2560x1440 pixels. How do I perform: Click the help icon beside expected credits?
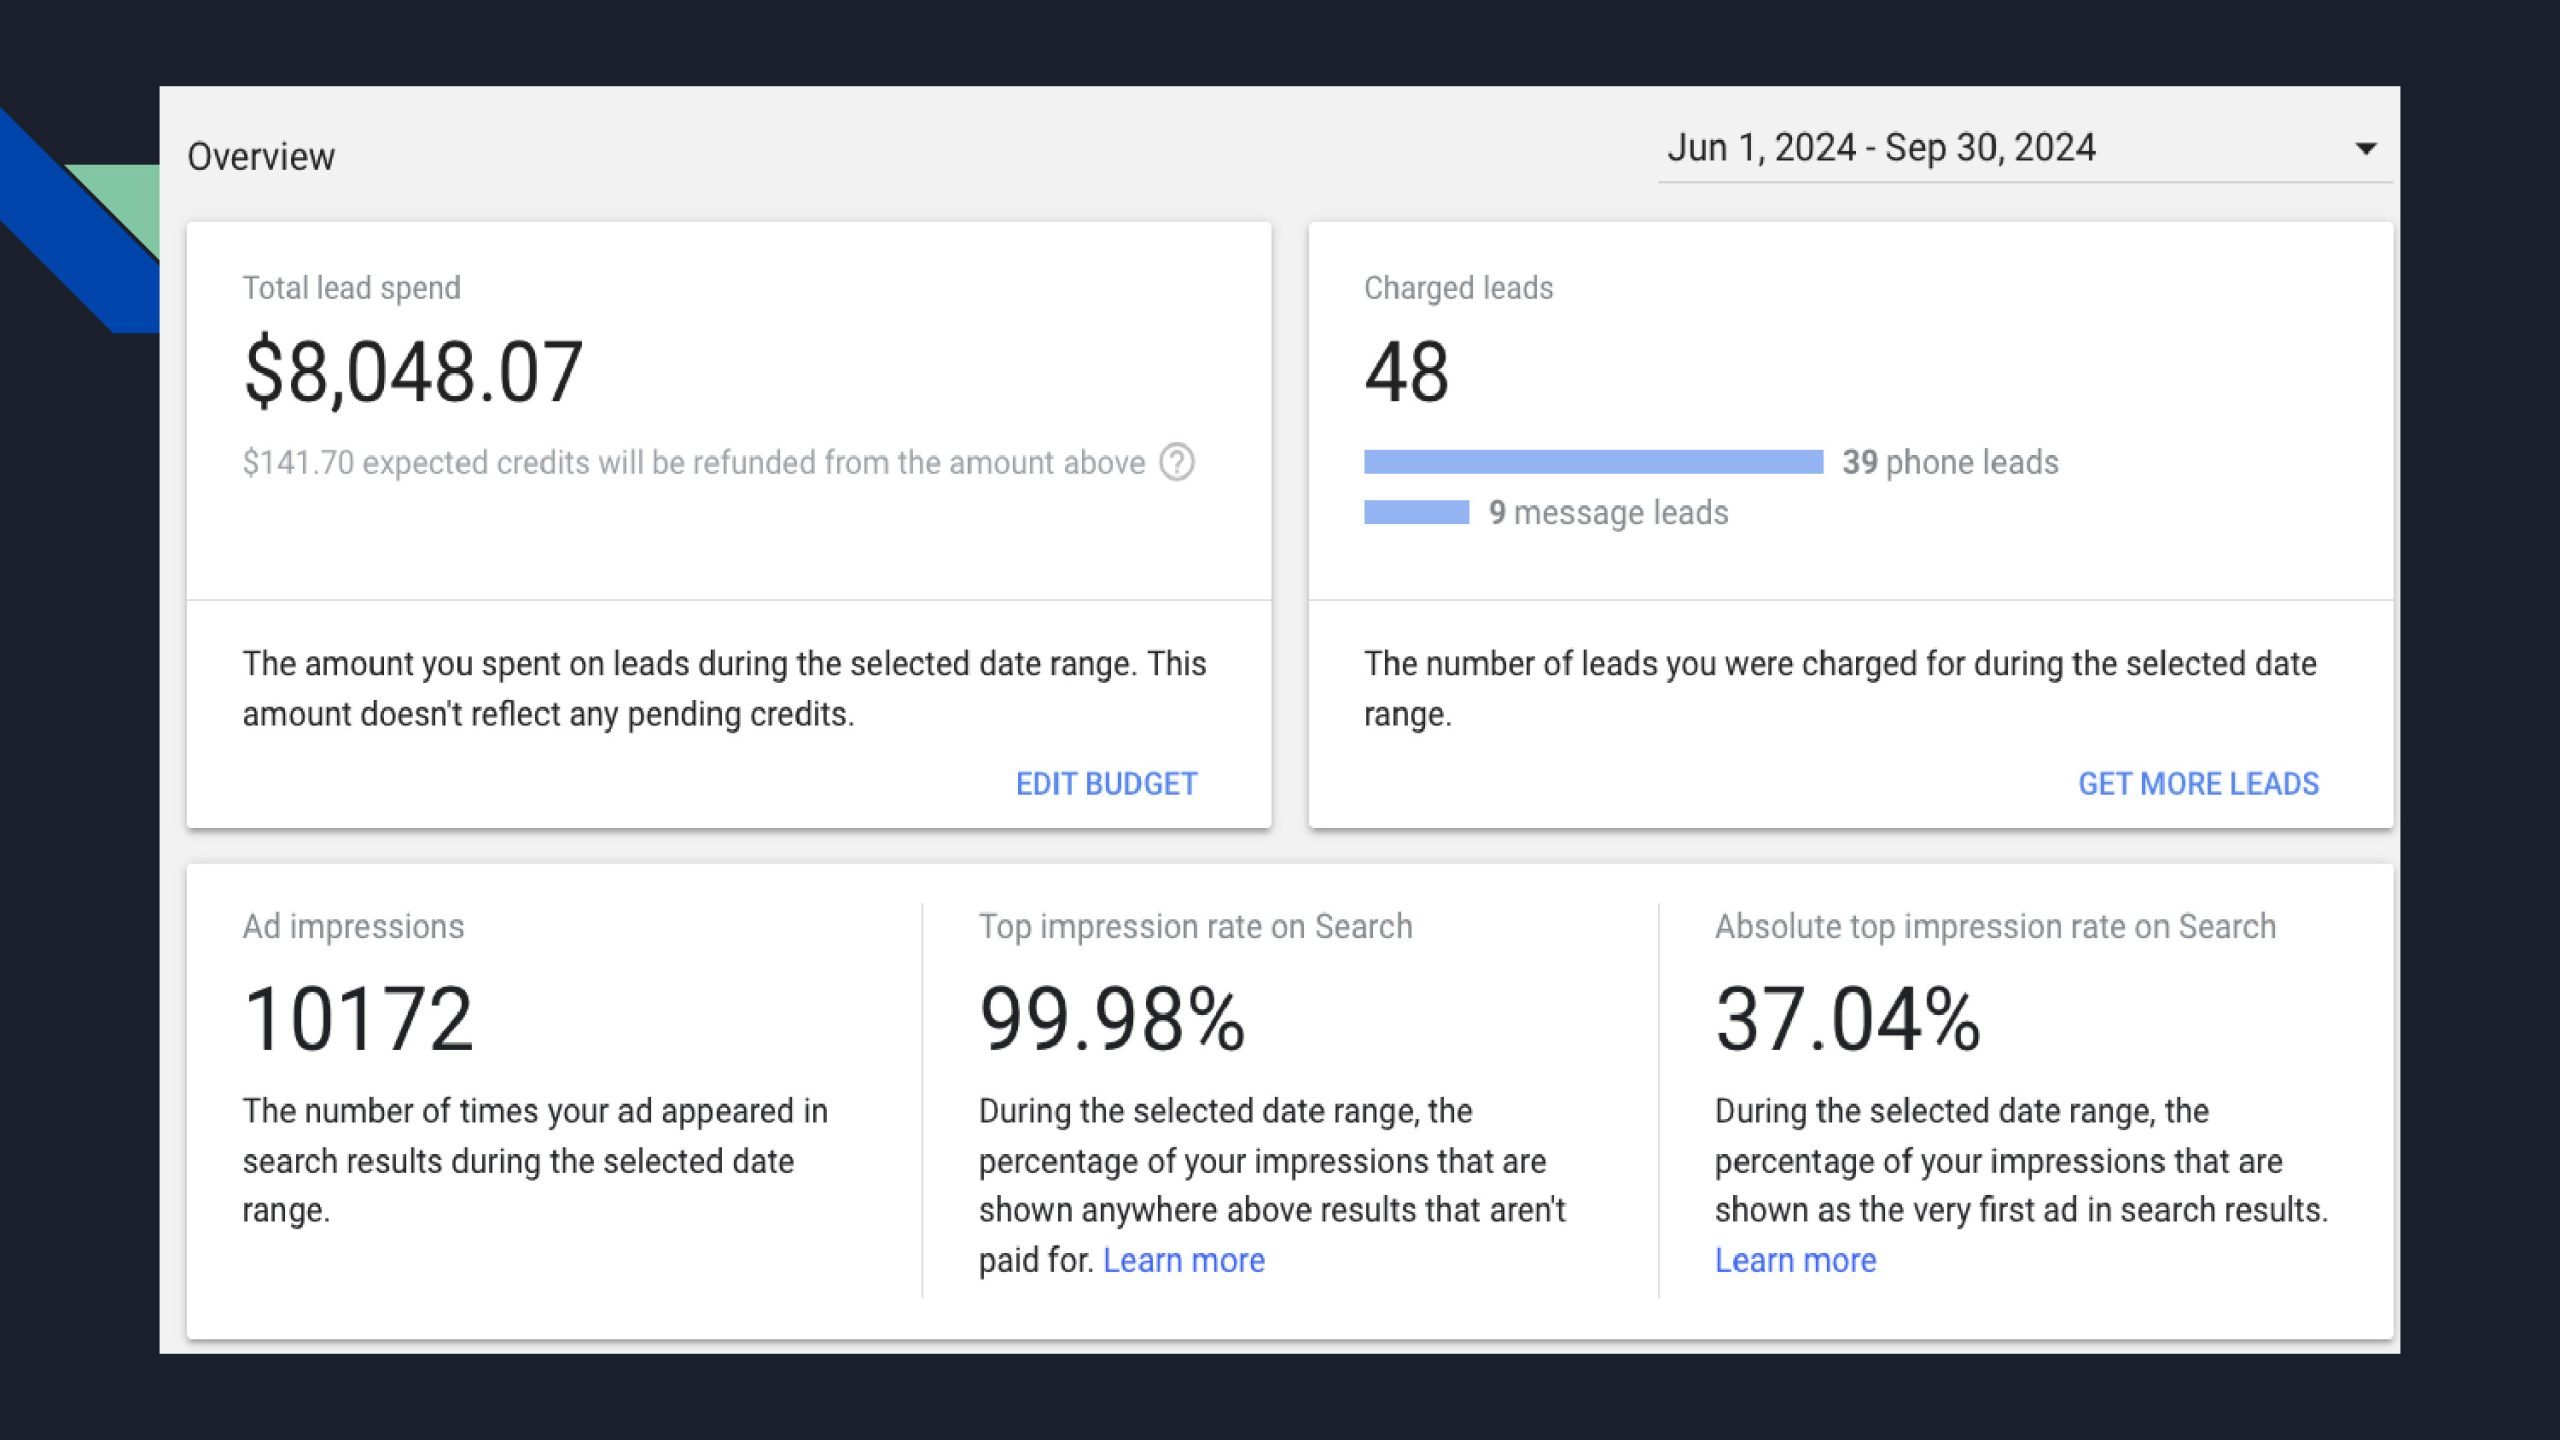coord(1177,462)
